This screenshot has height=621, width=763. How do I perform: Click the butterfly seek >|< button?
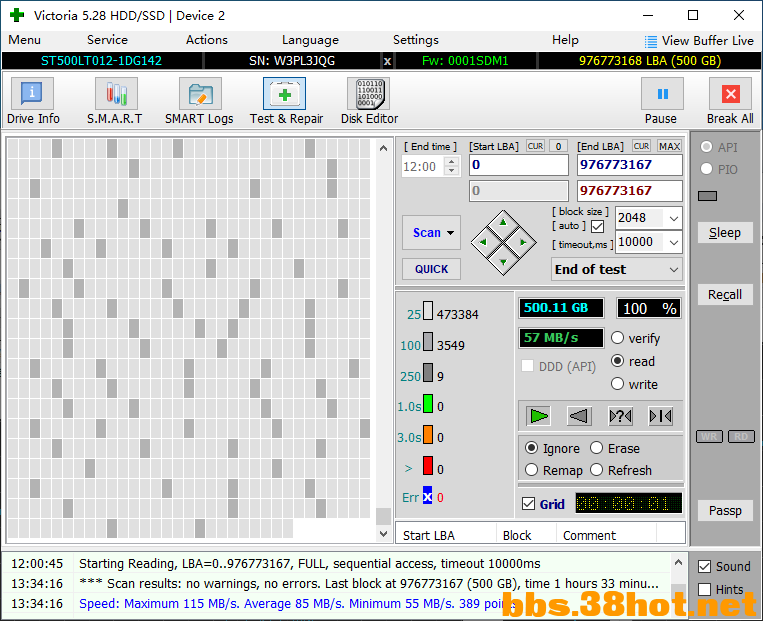[x=660, y=416]
